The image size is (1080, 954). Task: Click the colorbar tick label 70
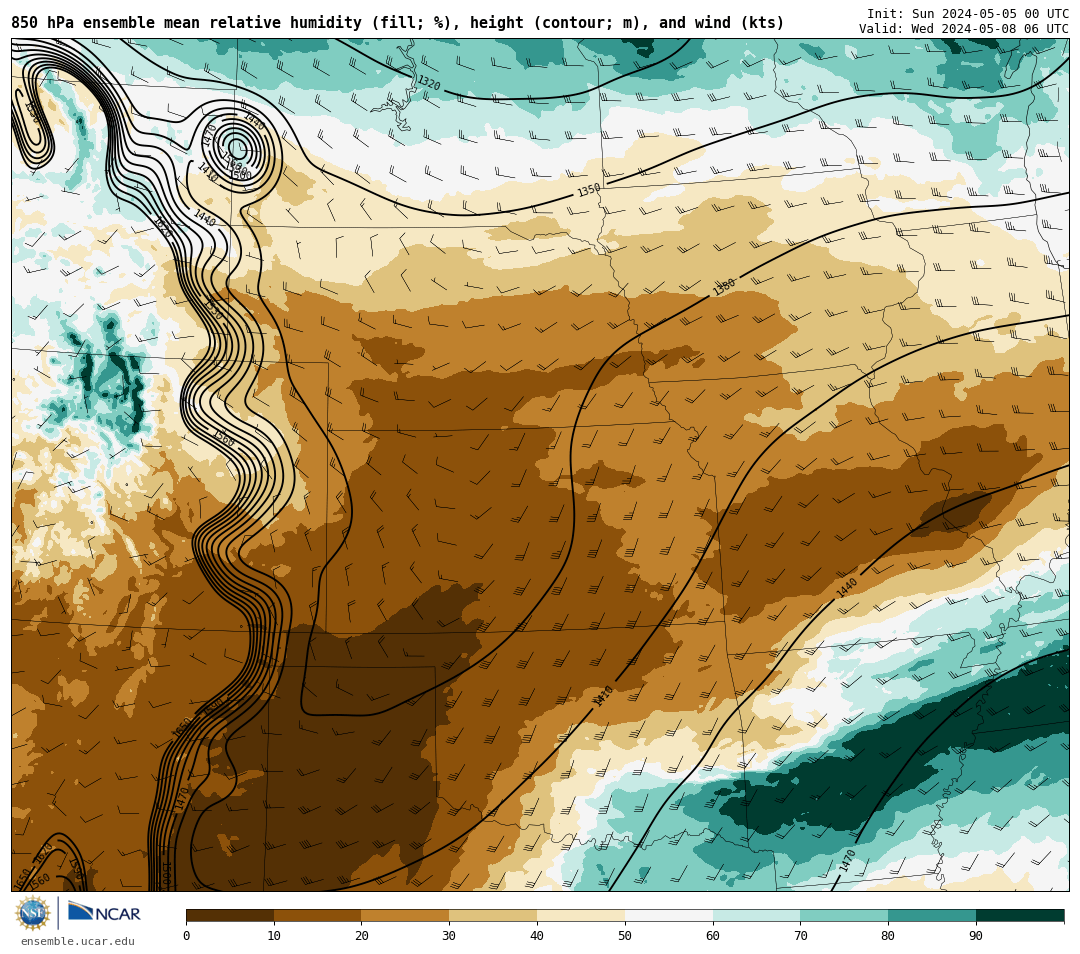click(800, 935)
